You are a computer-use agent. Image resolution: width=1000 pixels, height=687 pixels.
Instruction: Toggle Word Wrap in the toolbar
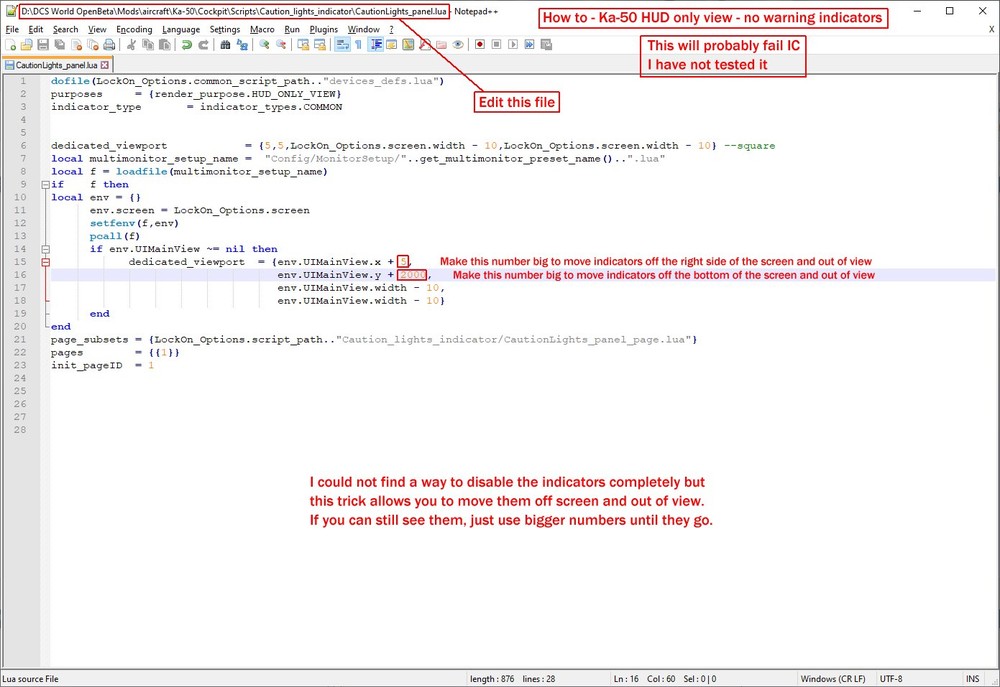342,45
